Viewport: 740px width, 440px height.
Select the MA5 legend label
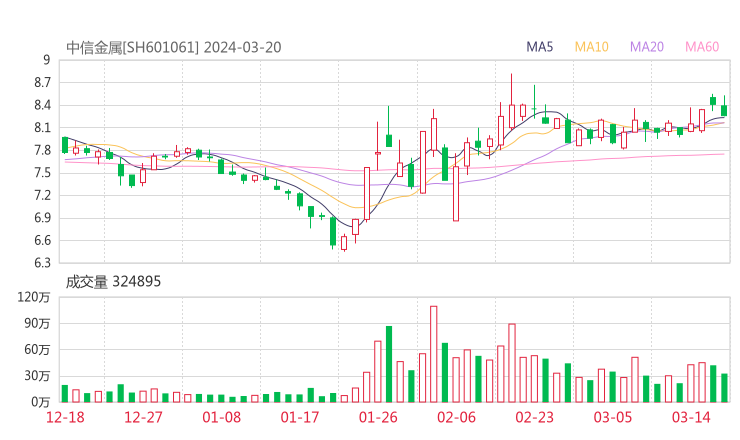pos(539,47)
